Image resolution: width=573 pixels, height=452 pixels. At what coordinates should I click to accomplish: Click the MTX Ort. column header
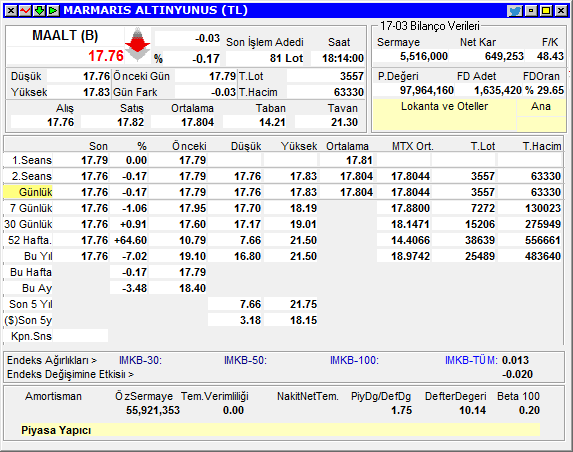coord(413,147)
